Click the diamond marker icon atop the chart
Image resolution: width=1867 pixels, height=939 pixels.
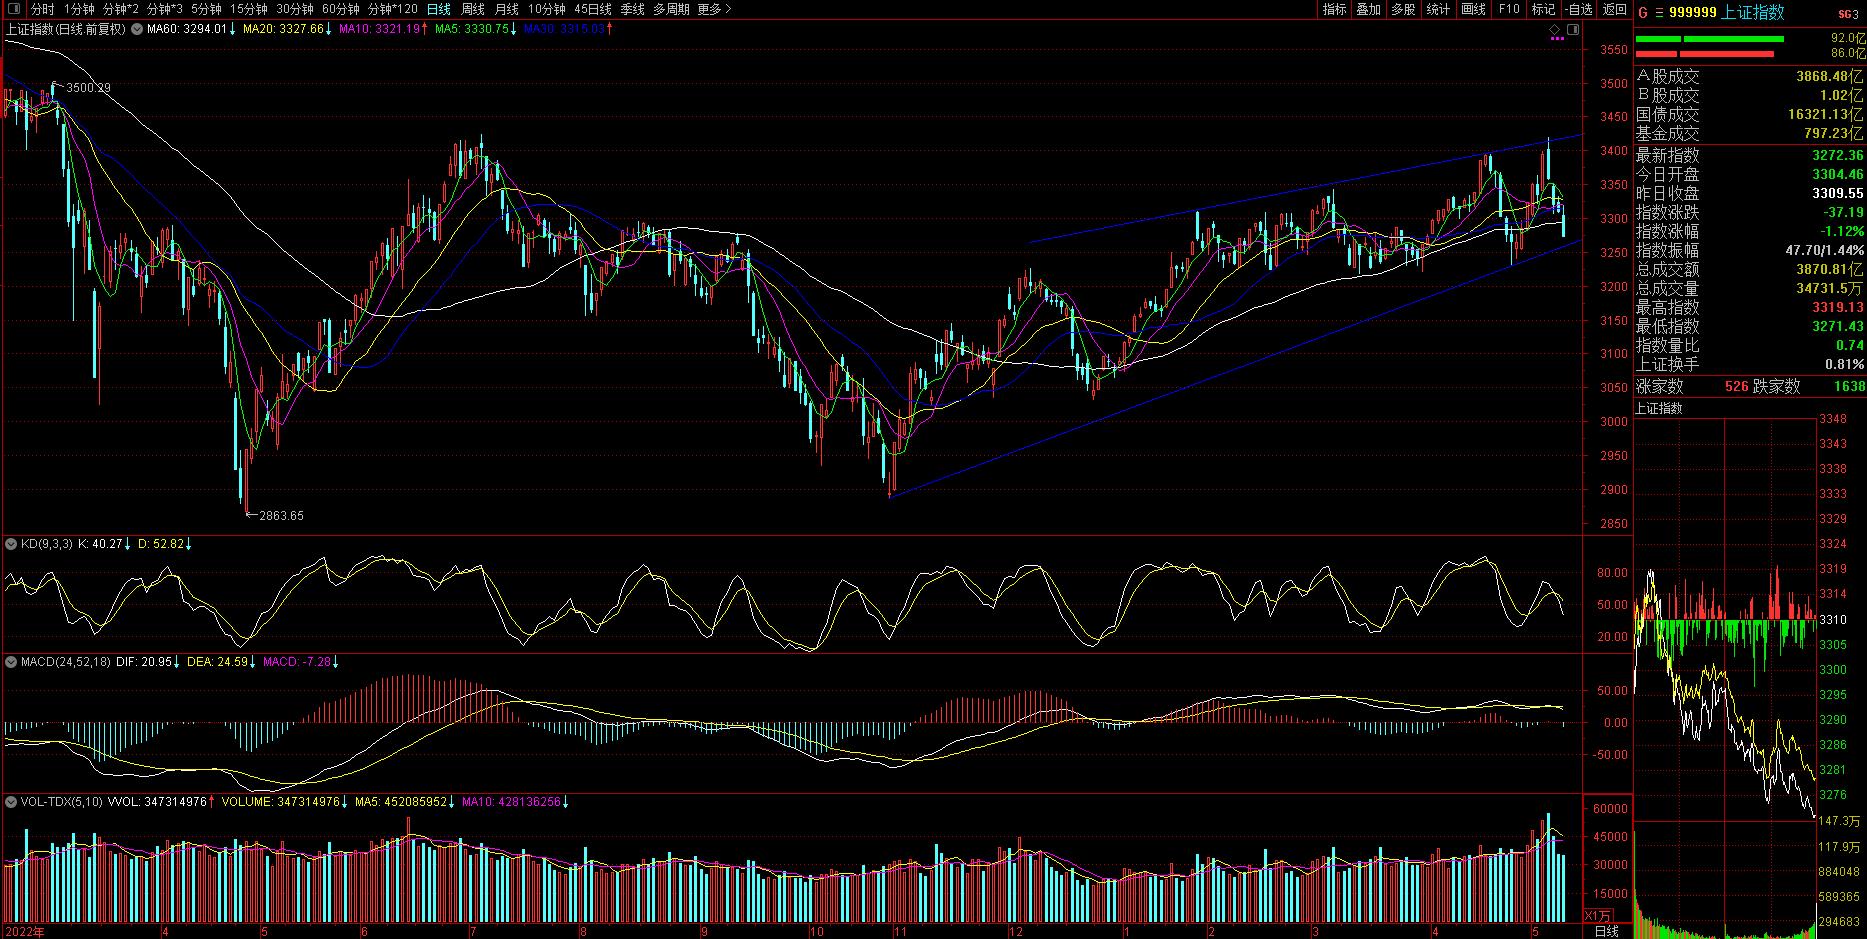coord(1555,29)
